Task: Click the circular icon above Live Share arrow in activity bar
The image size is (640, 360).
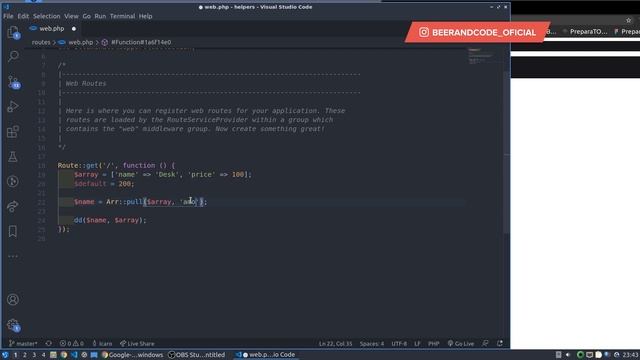Action: point(13,182)
